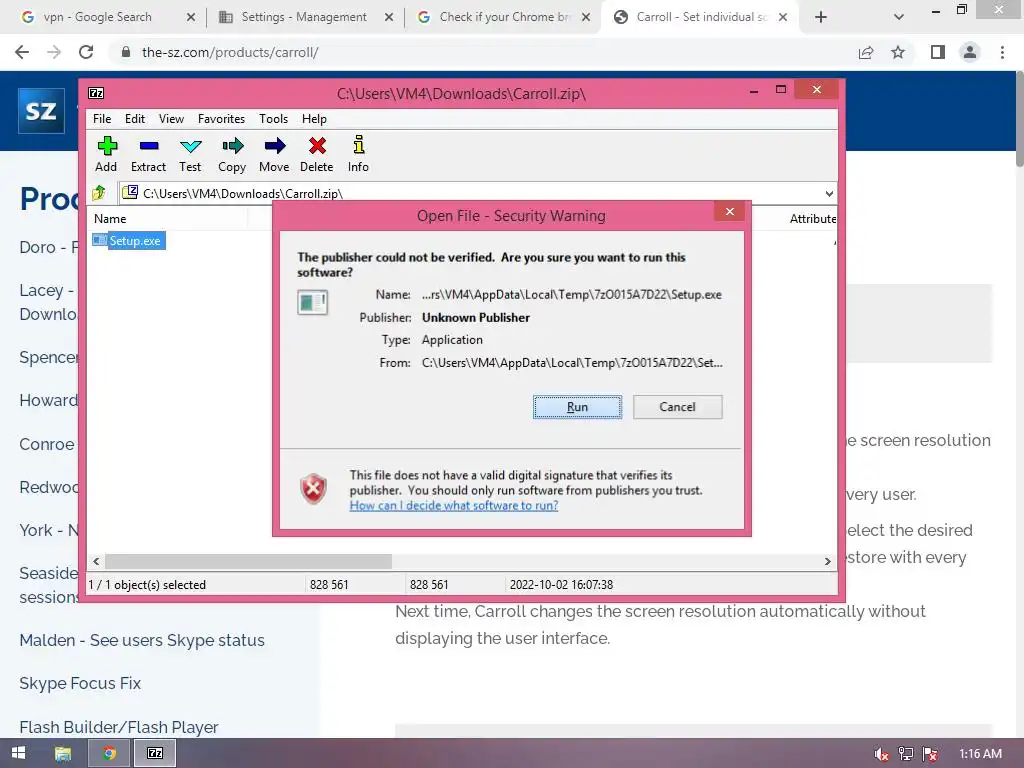1024x768 pixels.
Task: Click Cancel in the Security Warning
Action: pyautogui.click(x=677, y=407)
